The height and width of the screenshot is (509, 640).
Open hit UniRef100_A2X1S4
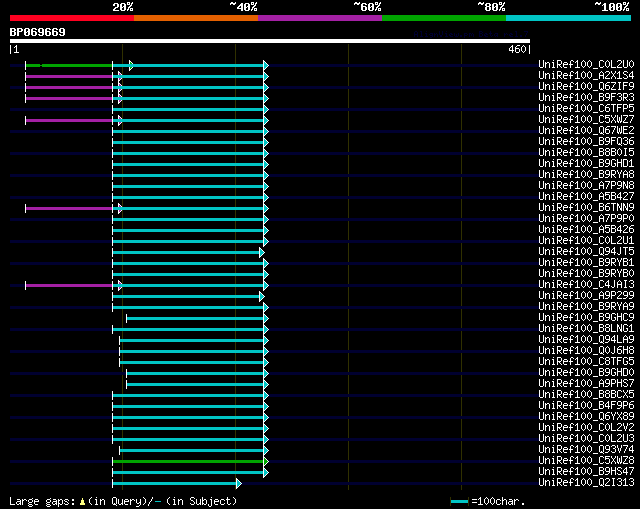click(x=586, y=76)
